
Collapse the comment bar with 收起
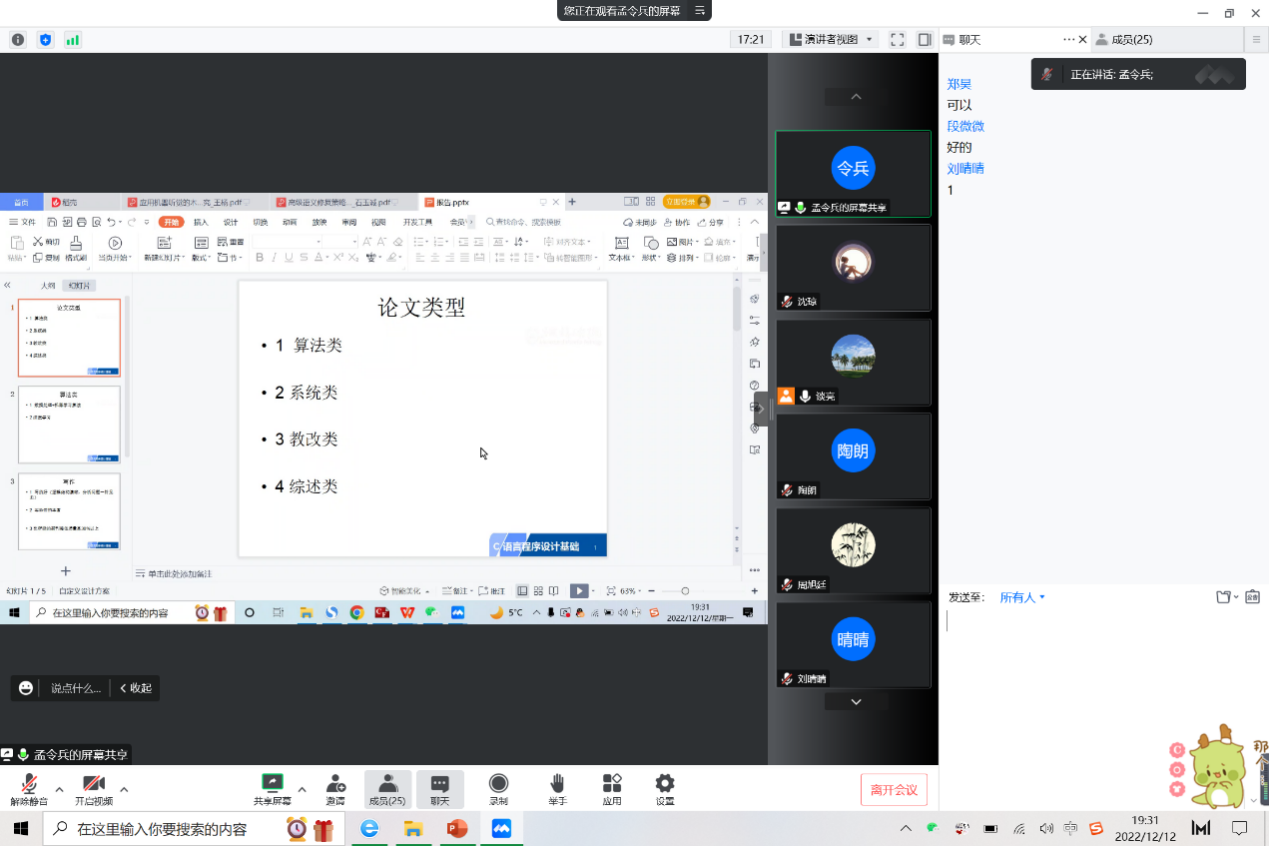coord(135,688)
